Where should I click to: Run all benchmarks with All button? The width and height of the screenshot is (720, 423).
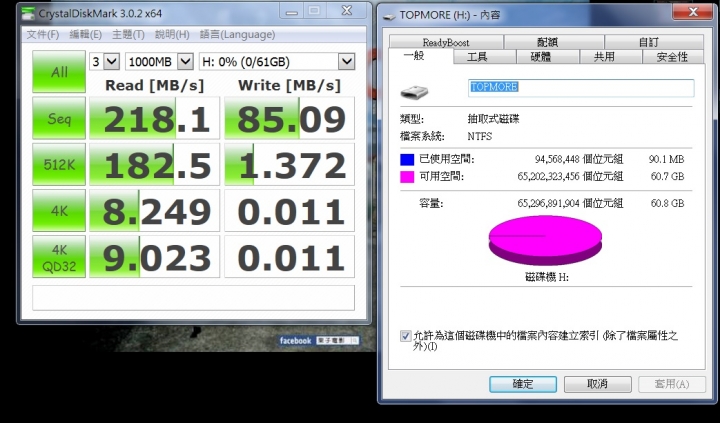(59, 72)
